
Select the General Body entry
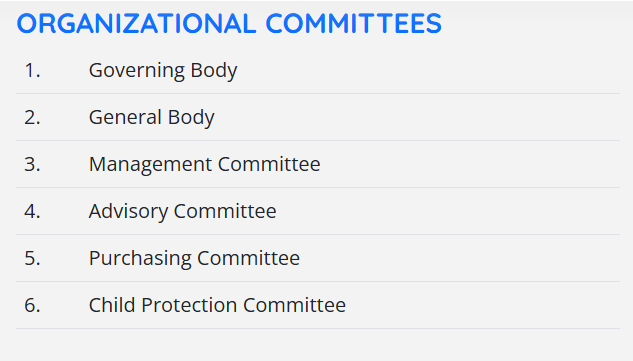point(151,118)
